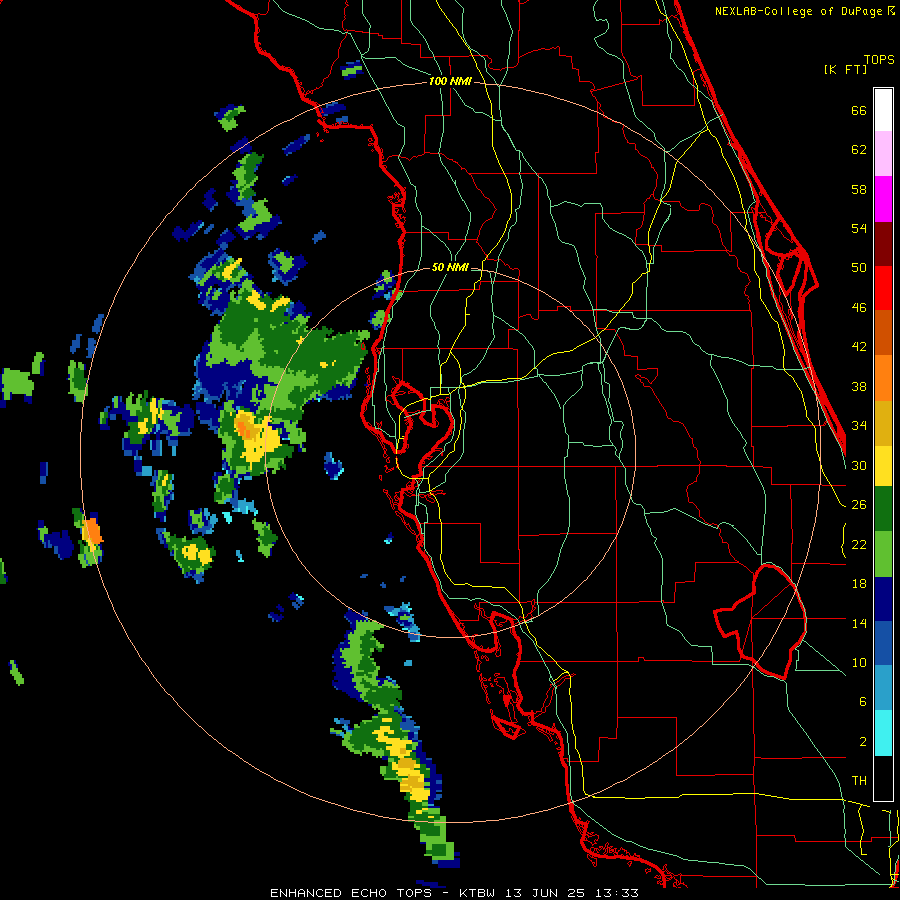Click the 22 legend value

pyautogui.click(x=859, y=545)
